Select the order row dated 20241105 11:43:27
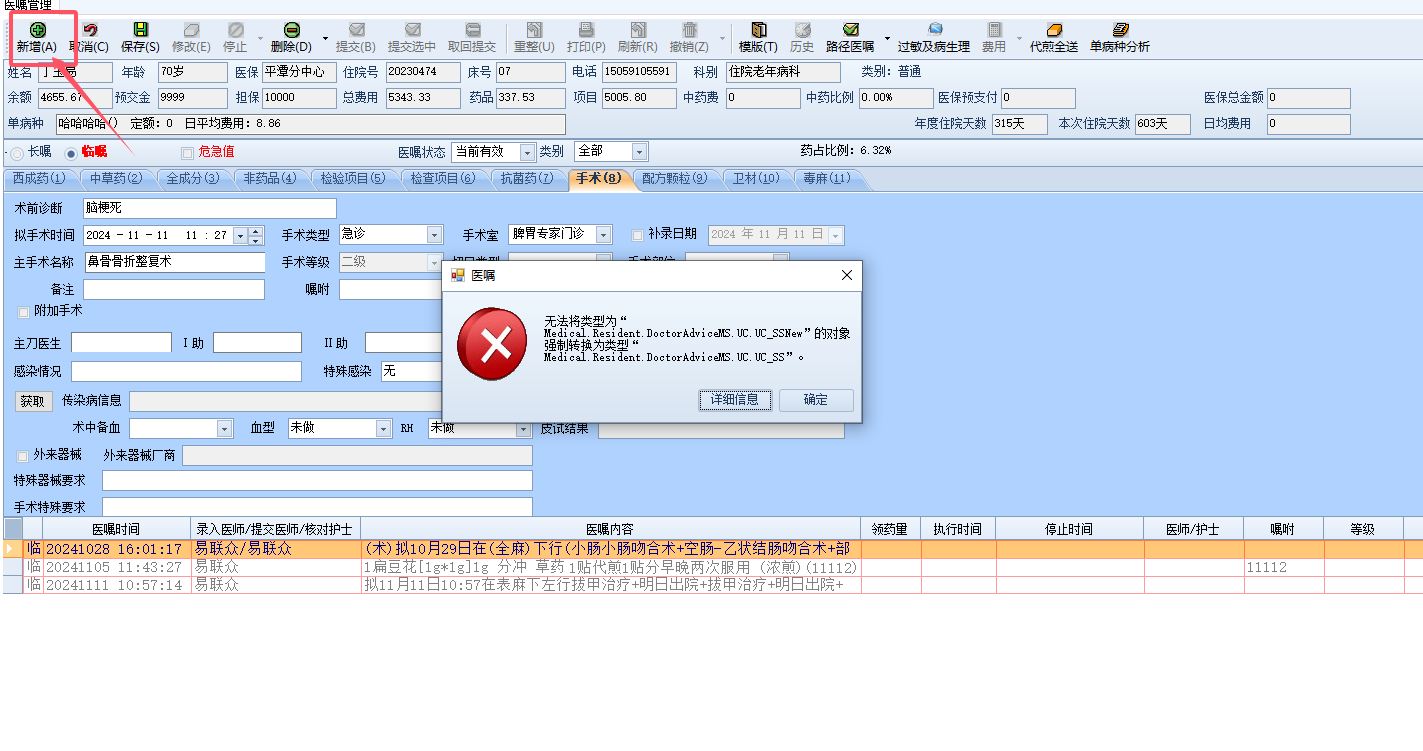 click(x=713, y=567)
